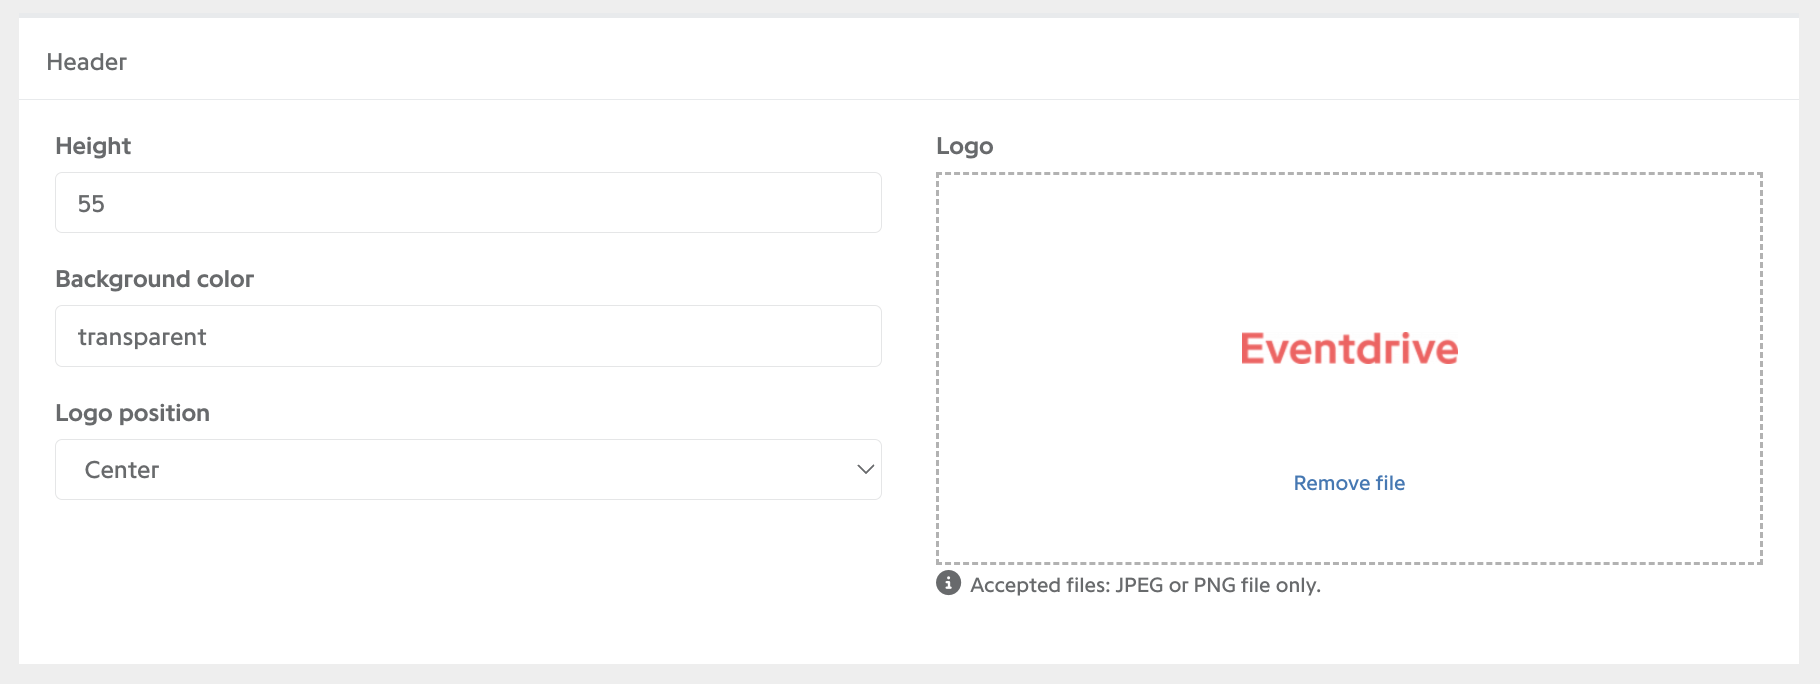Click the Header section title

87,62
